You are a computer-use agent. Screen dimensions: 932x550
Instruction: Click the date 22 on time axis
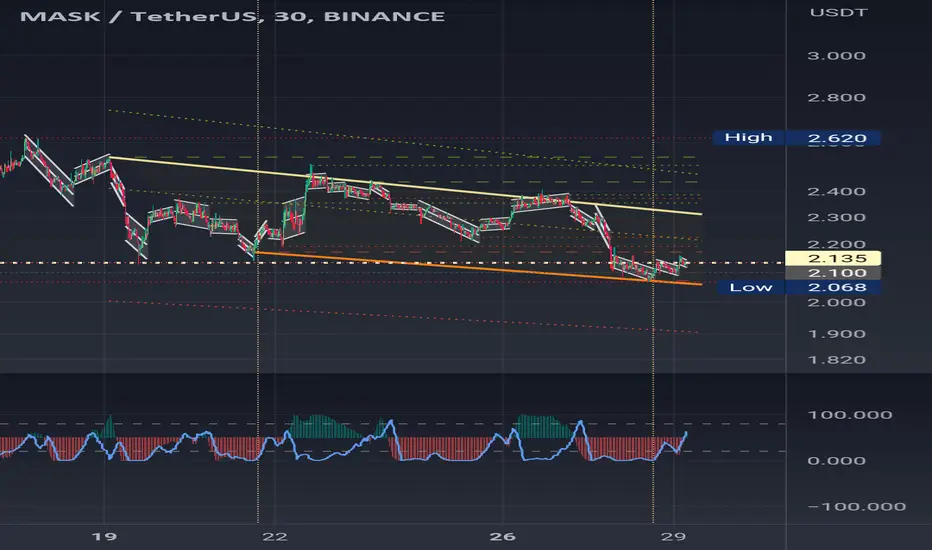click(275, 537)
